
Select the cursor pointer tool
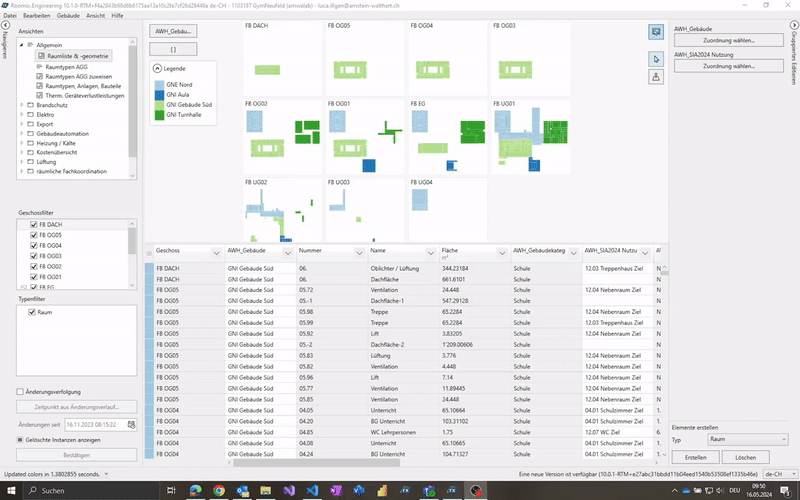click(656, 58)
